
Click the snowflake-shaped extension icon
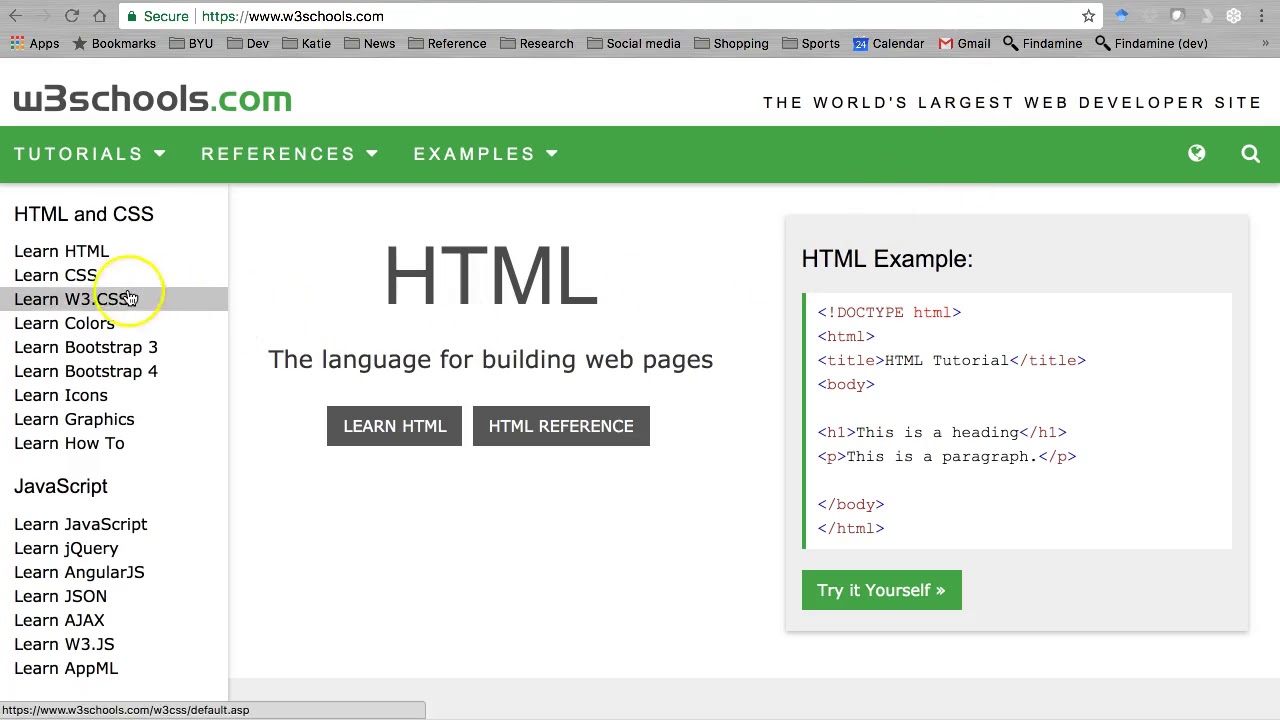1234,16
